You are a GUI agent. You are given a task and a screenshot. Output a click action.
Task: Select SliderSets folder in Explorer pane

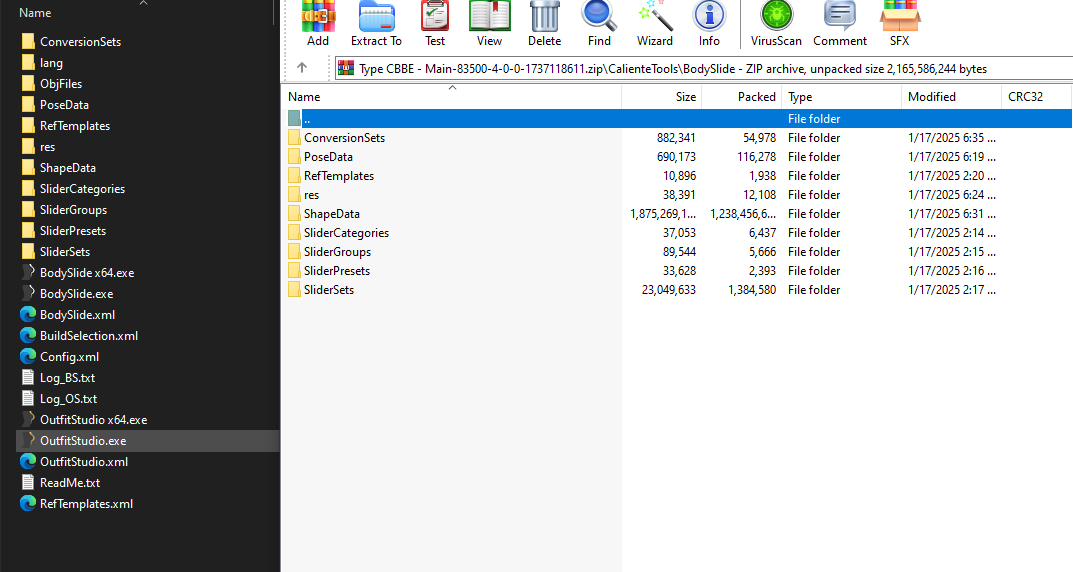tap(65, 252)
